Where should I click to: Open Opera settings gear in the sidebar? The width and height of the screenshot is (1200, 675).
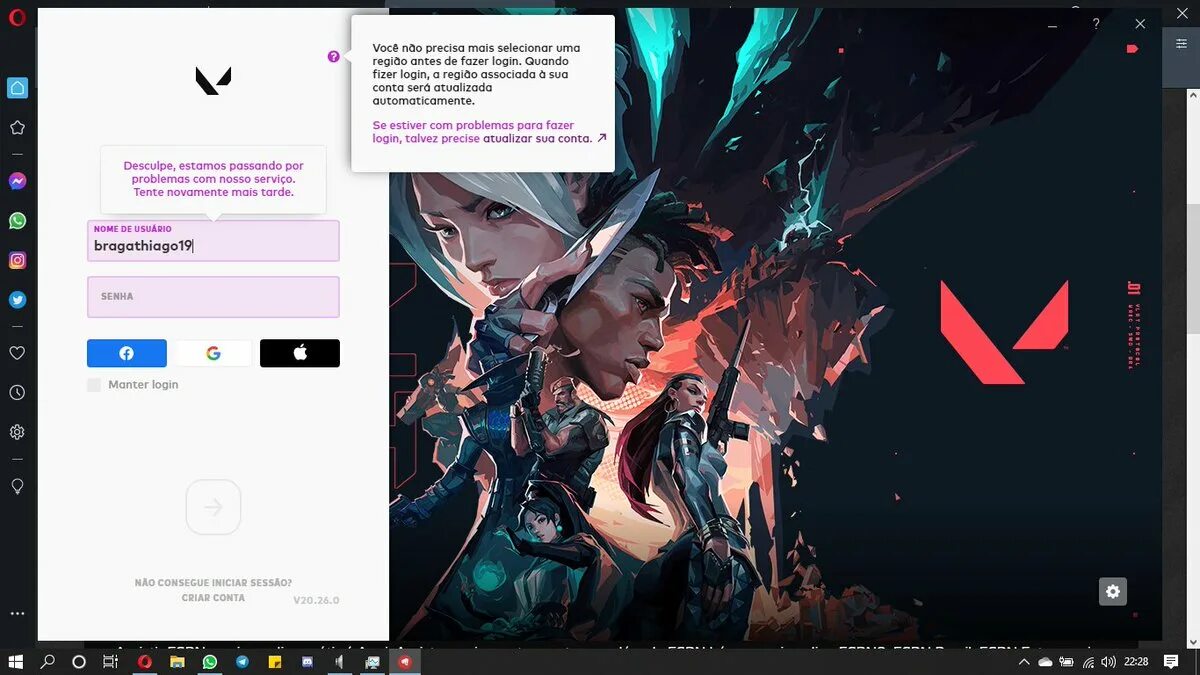(x=16, y=431)
